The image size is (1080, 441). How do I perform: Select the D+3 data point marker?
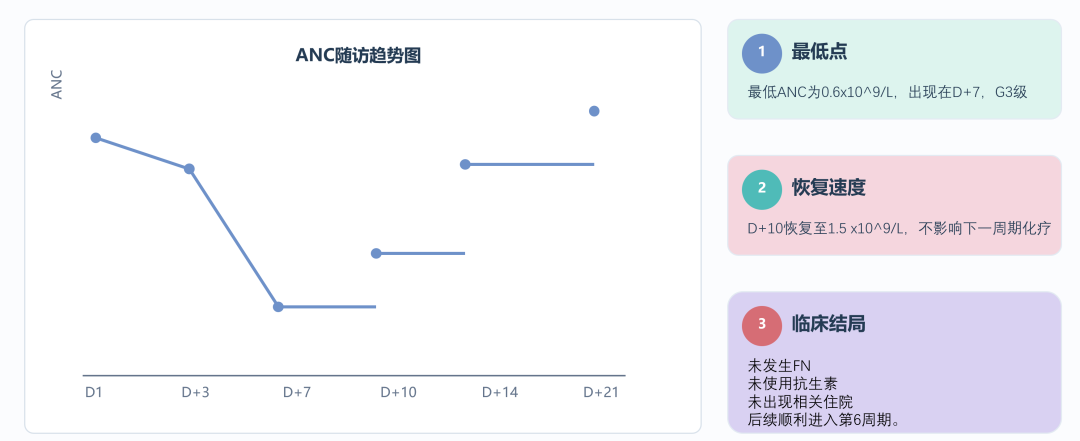pos(189,169)
